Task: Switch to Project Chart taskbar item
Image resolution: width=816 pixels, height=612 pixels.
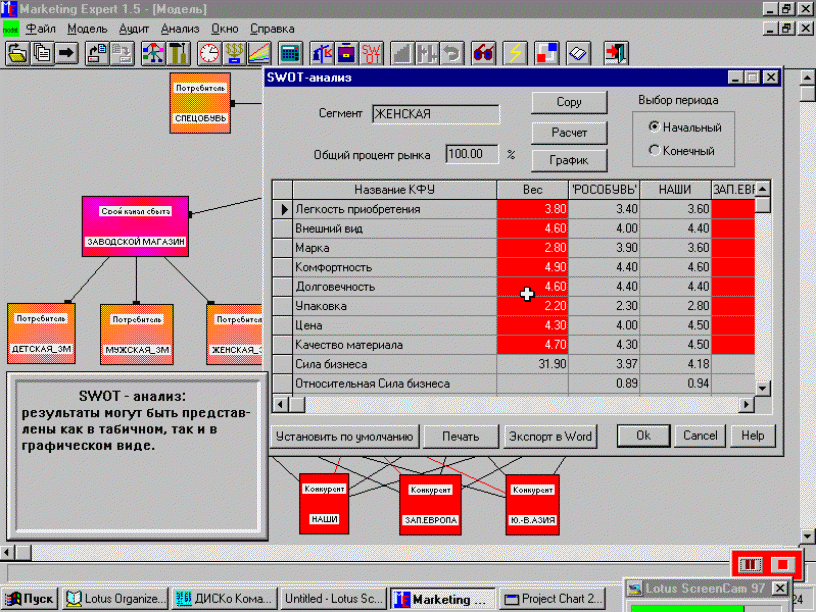Action: click(553, 599)
